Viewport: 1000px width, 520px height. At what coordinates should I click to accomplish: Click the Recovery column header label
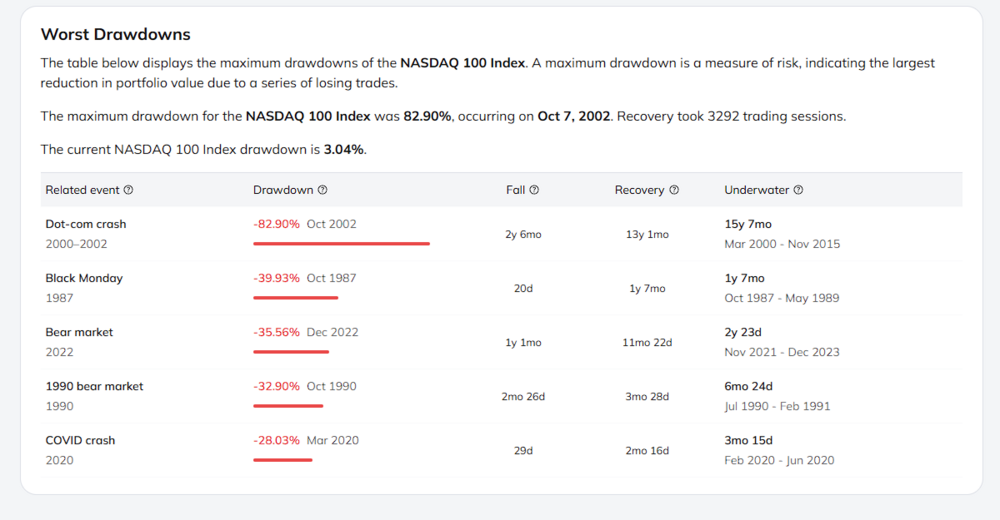[x=640, y=190]
